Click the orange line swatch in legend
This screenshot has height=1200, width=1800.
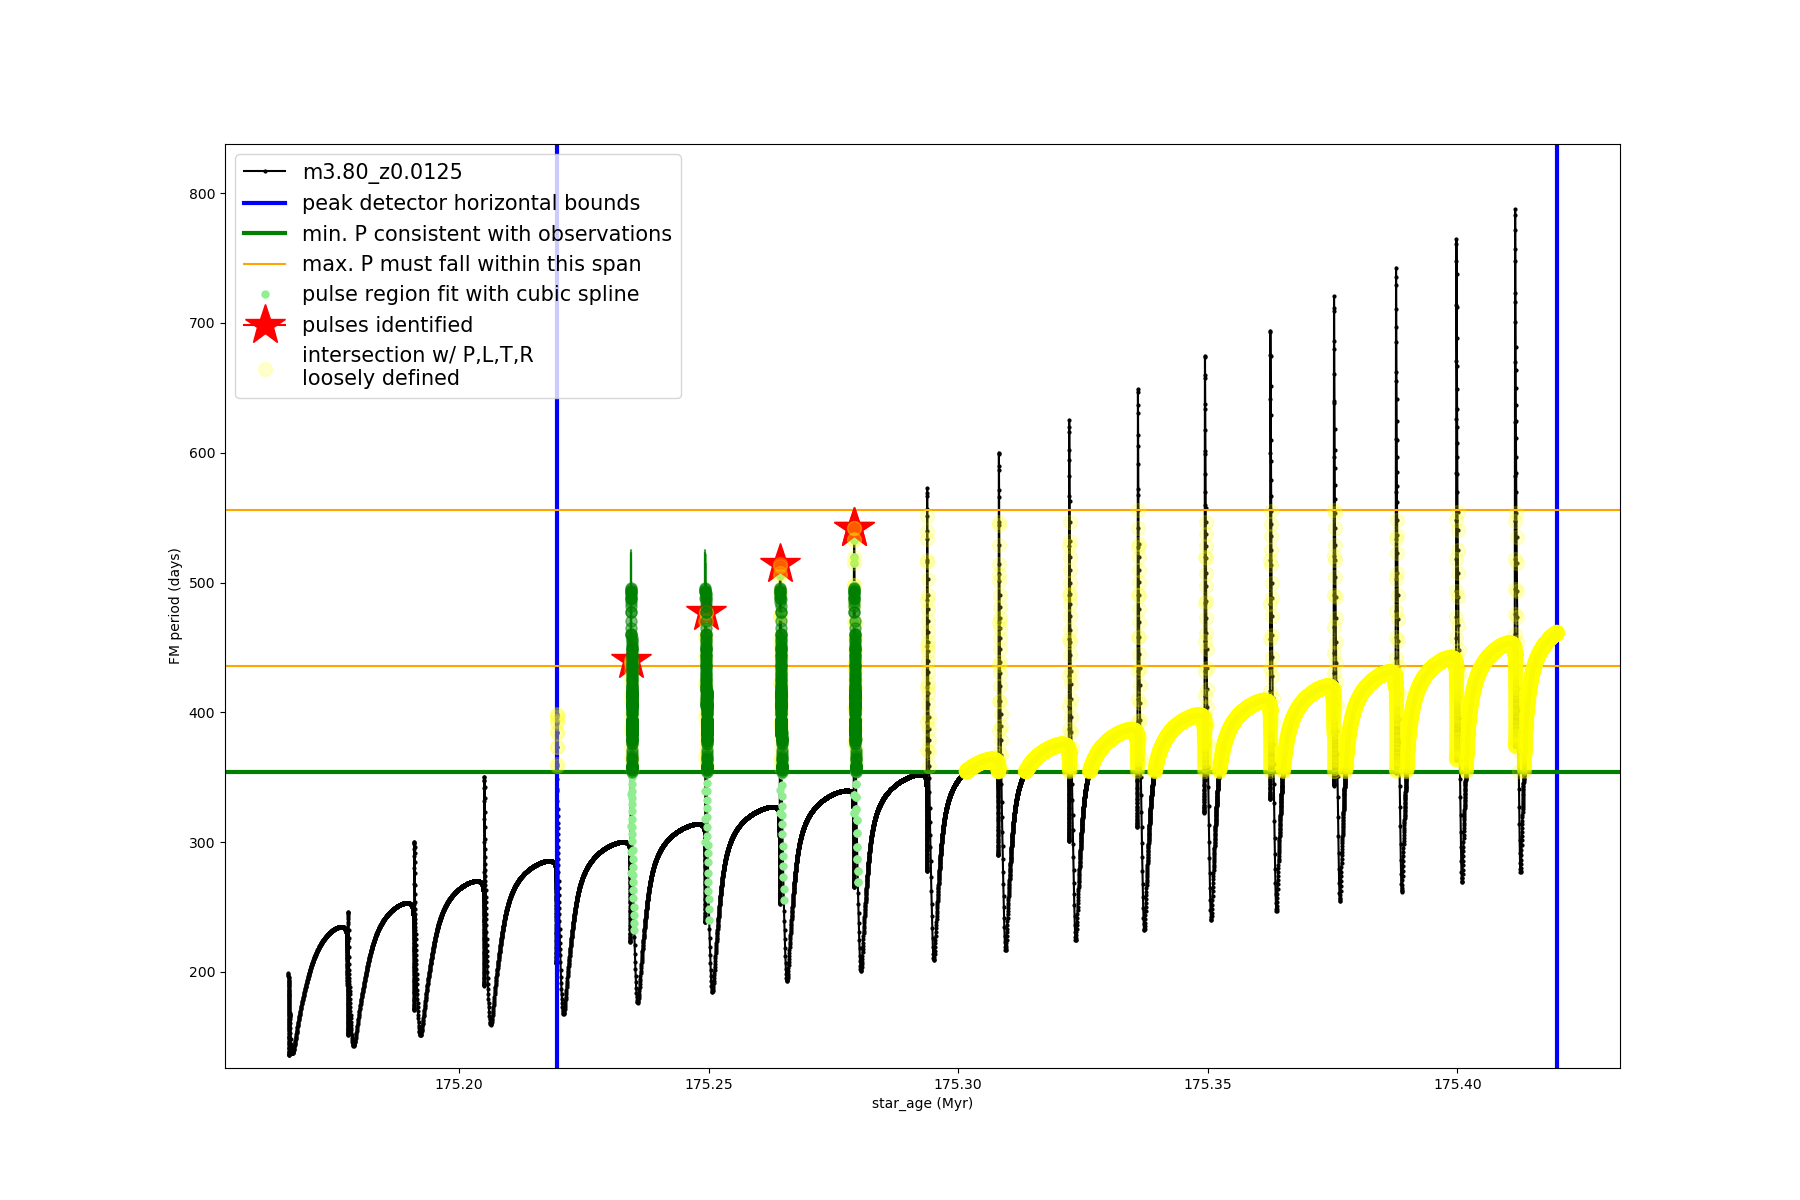point(265,264)
